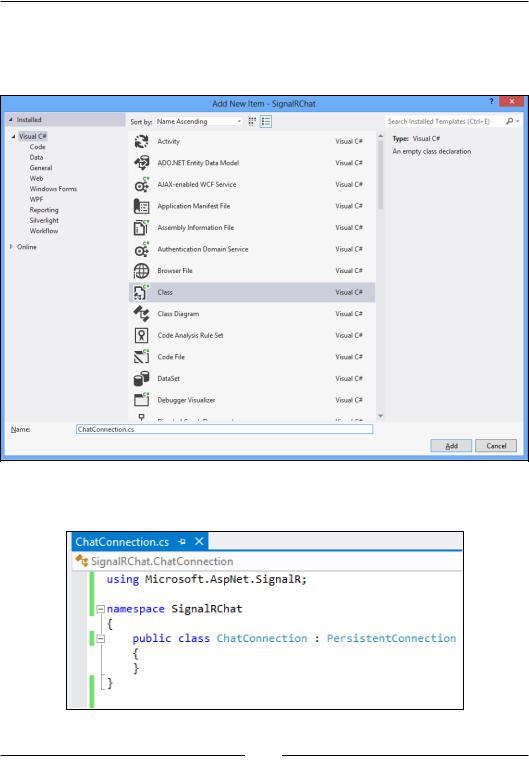
Task: Select the Windows Forms category
Action: (53, 189)
